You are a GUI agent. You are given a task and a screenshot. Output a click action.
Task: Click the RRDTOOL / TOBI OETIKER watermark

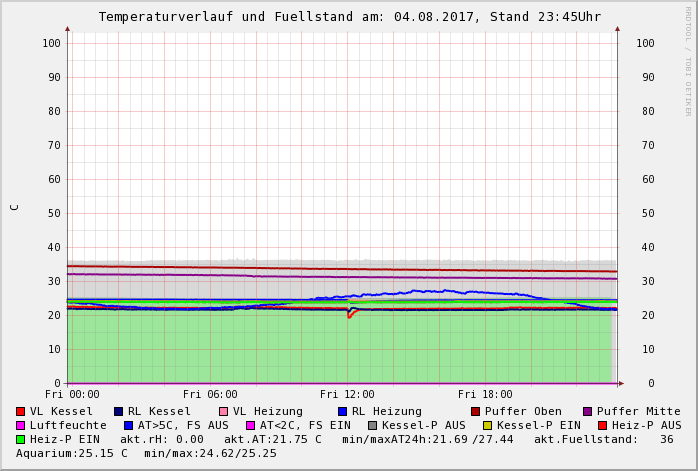(x=688, y=60)
